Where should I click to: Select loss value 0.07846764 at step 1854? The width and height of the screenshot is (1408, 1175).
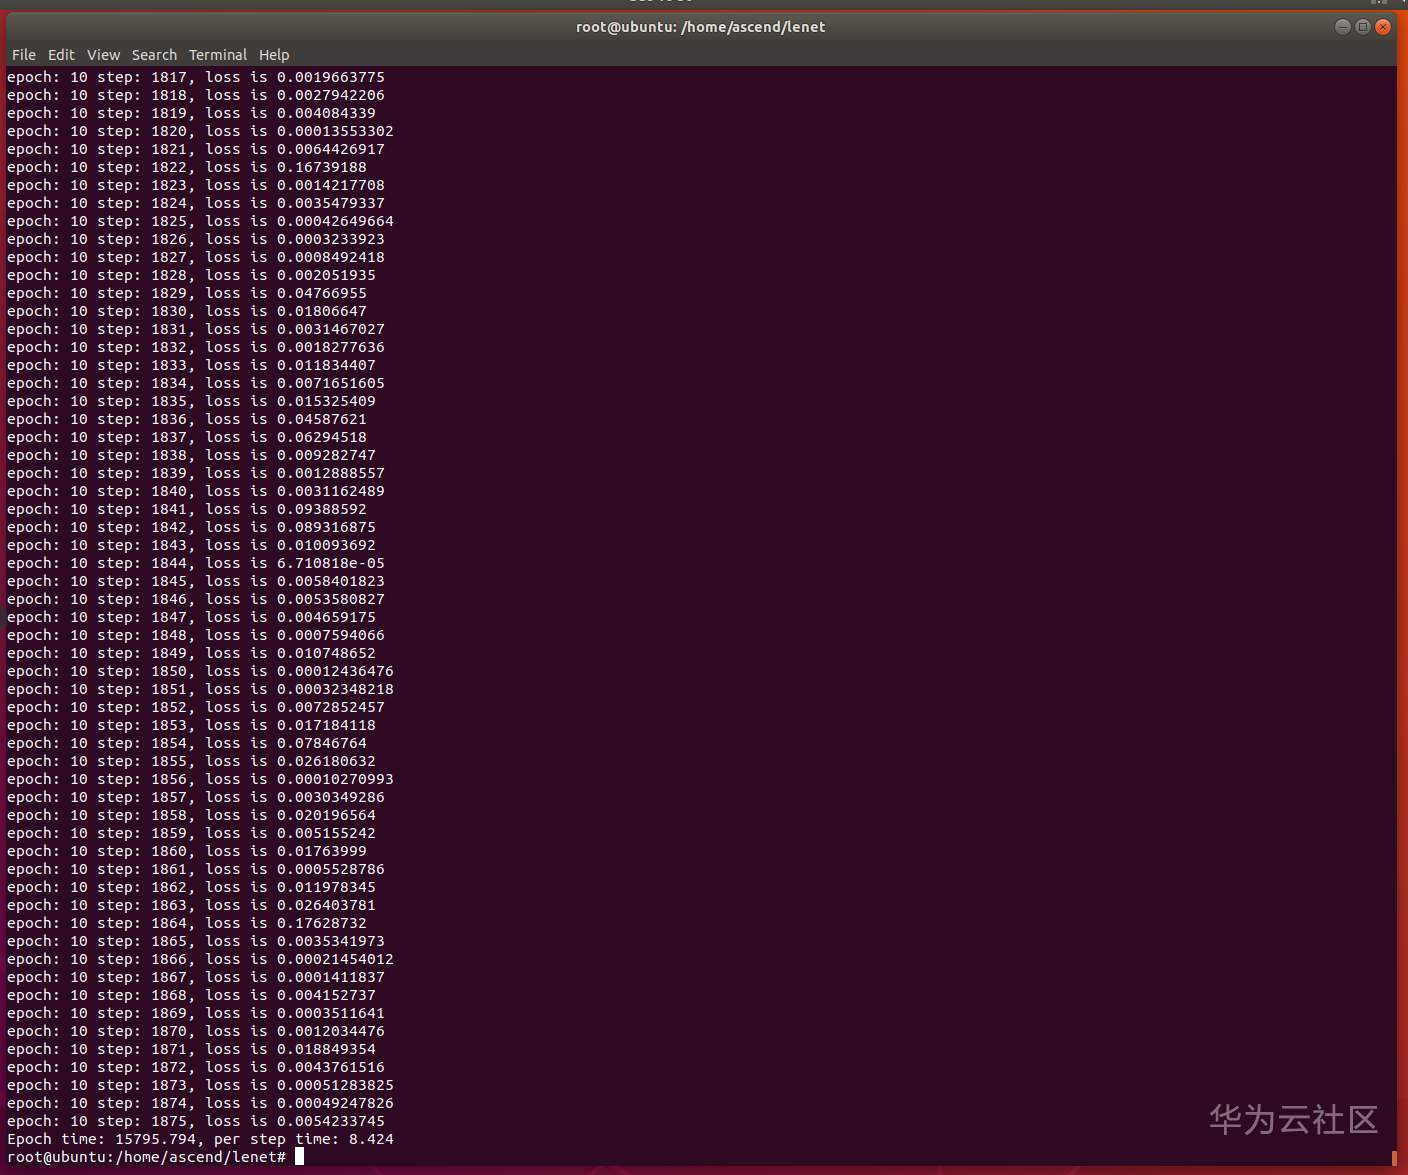pos(322,743)
